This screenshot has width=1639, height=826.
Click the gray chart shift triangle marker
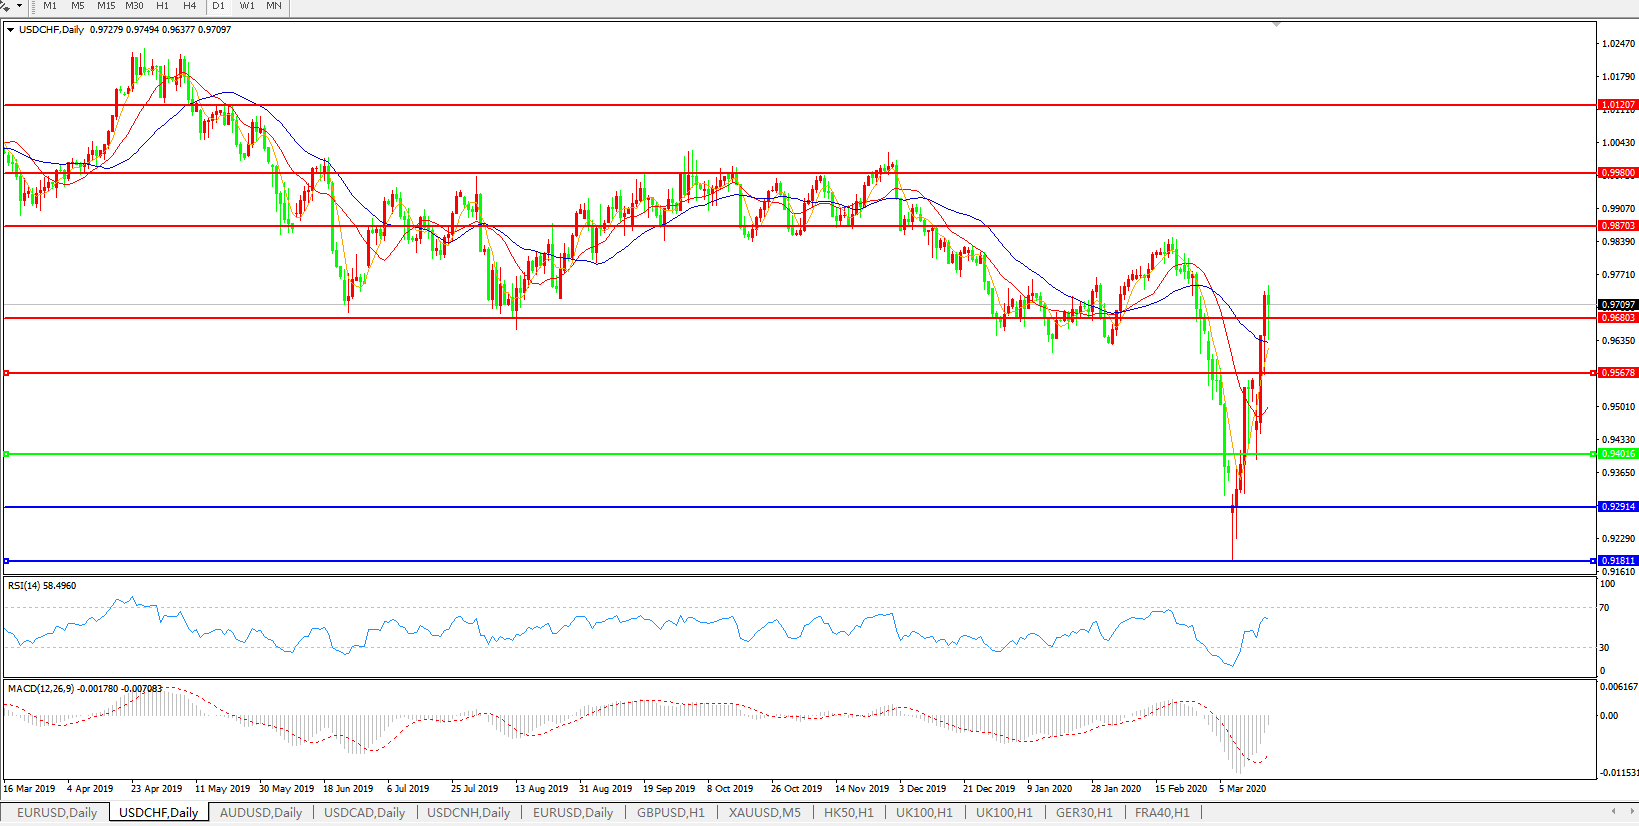(x=1276, y=24)
